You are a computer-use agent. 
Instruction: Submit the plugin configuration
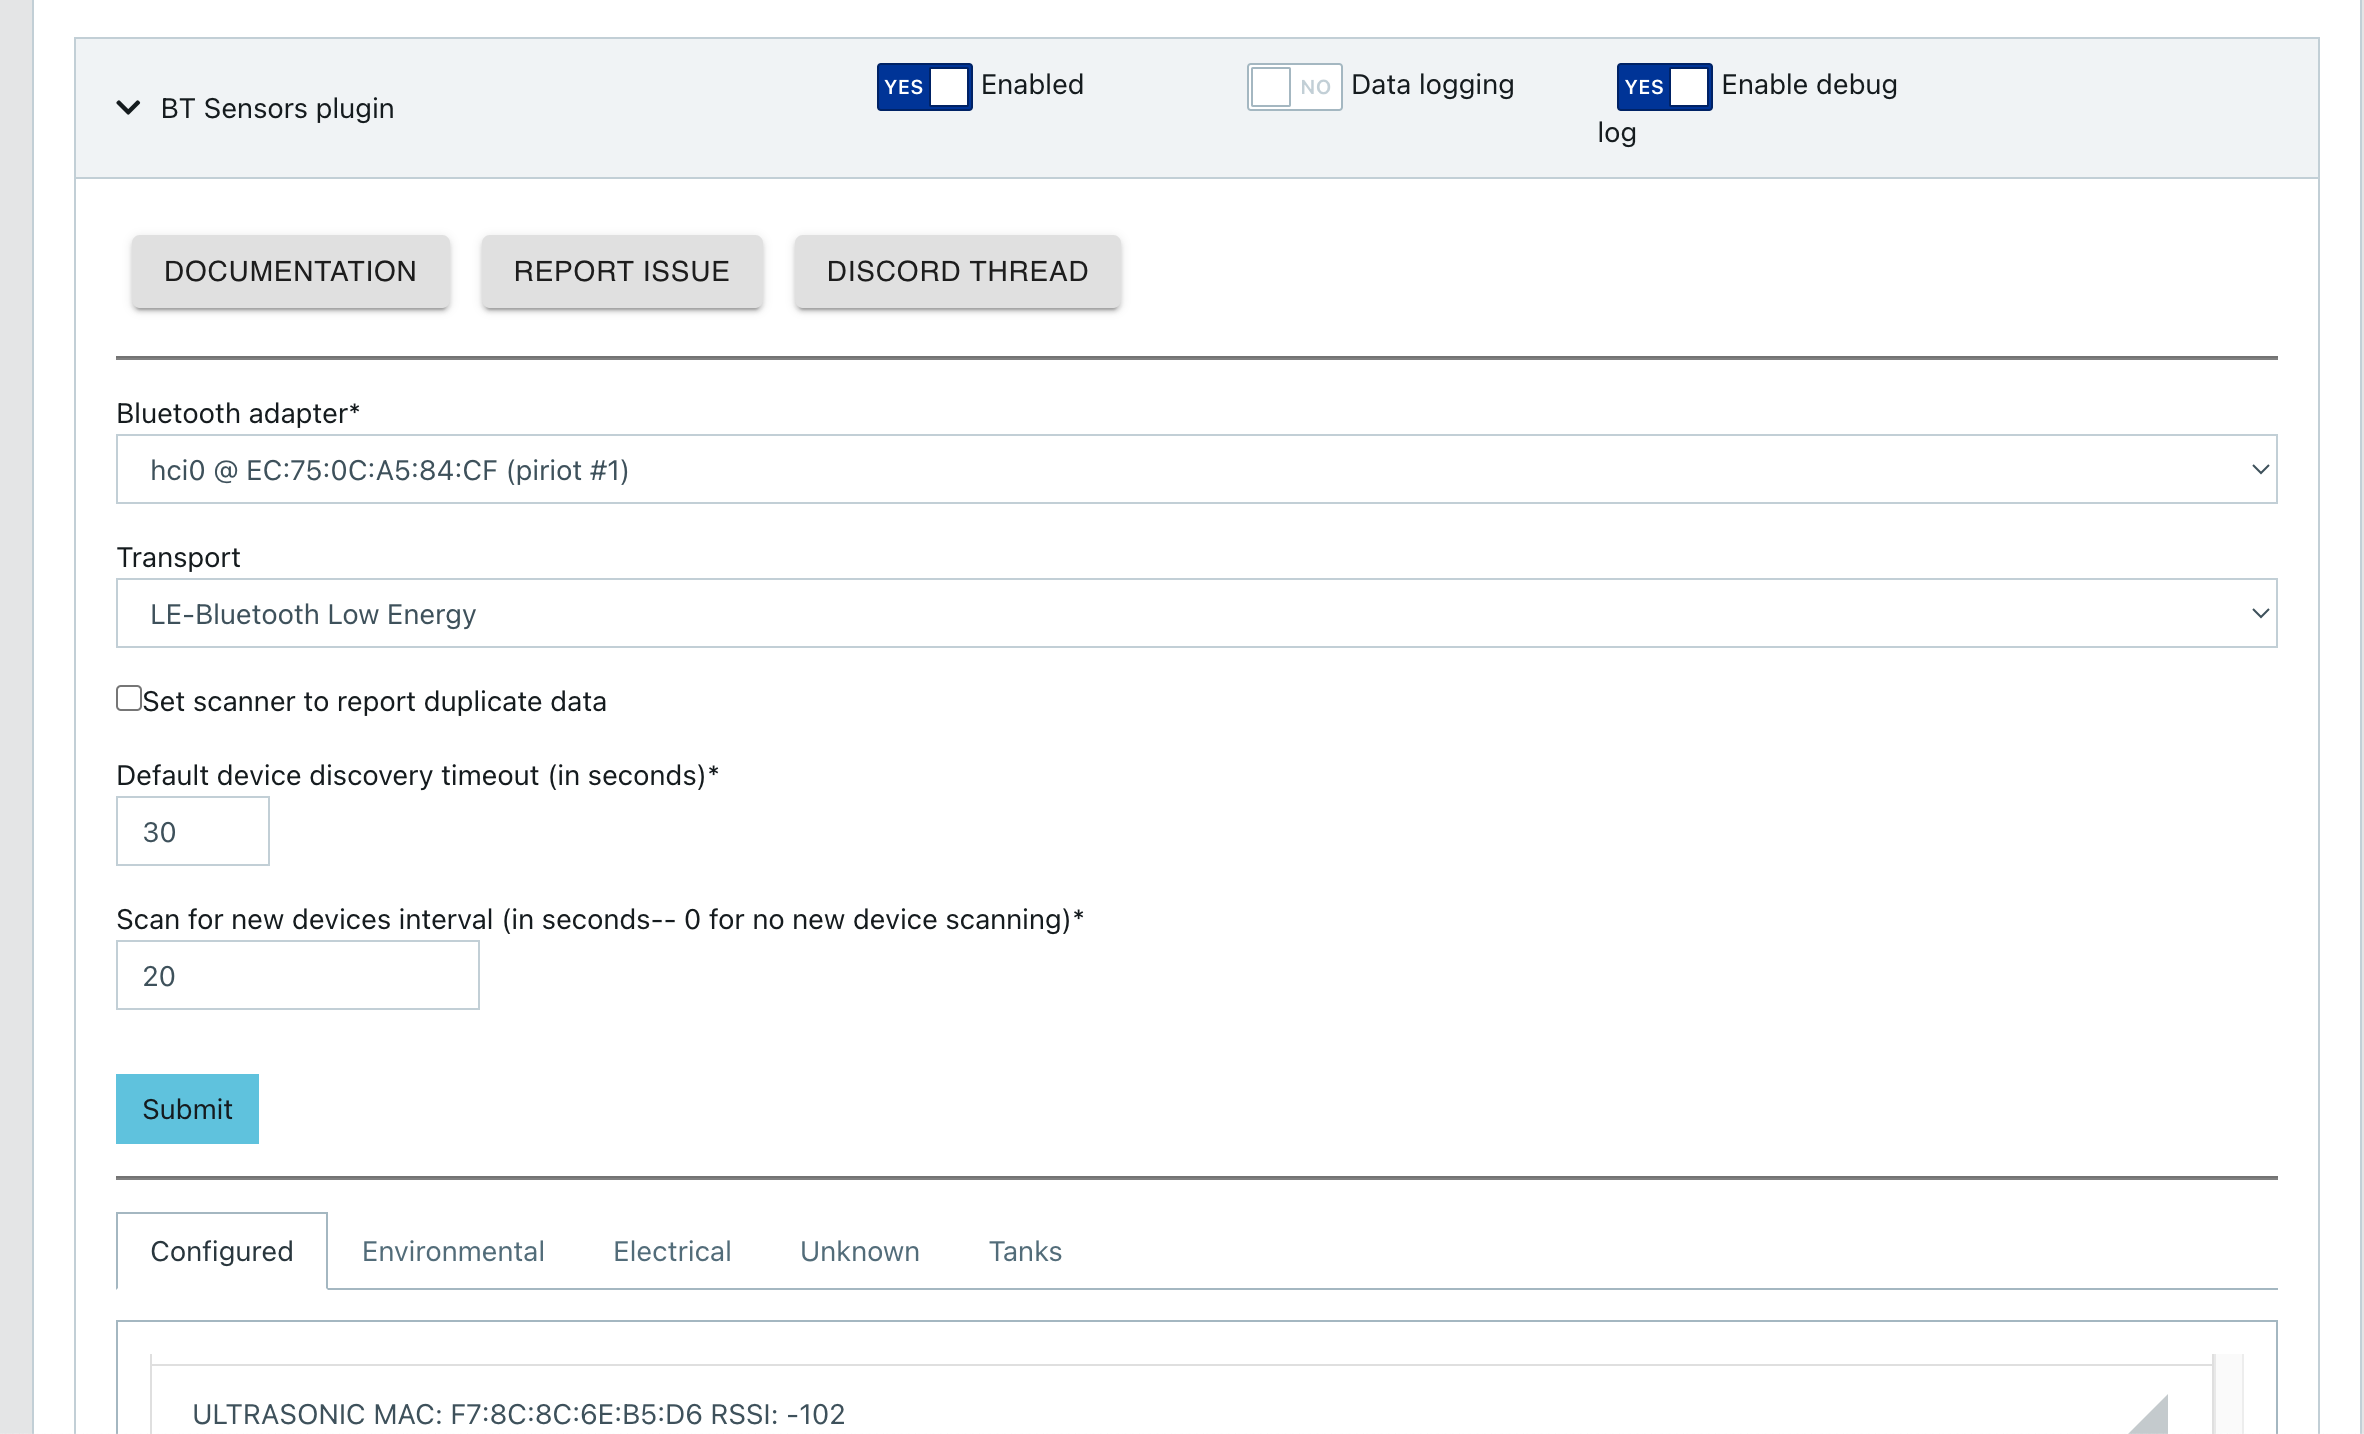coord(187,1109)
